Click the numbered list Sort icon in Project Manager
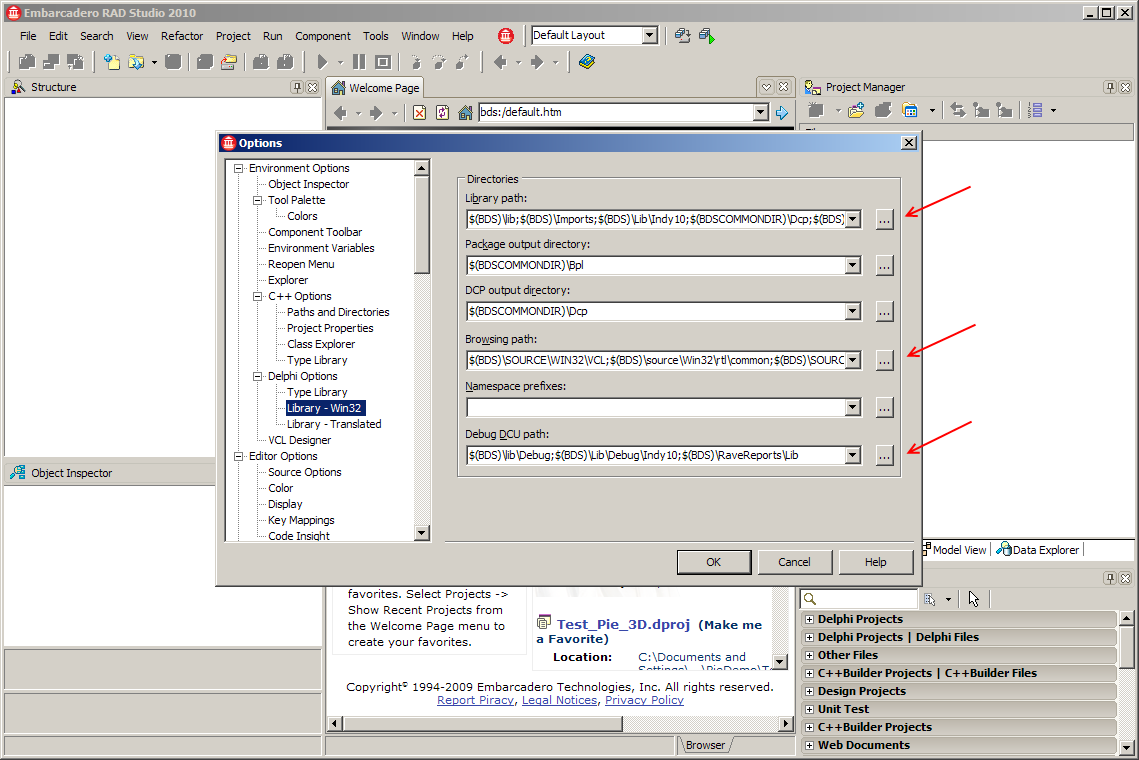 1035,110
